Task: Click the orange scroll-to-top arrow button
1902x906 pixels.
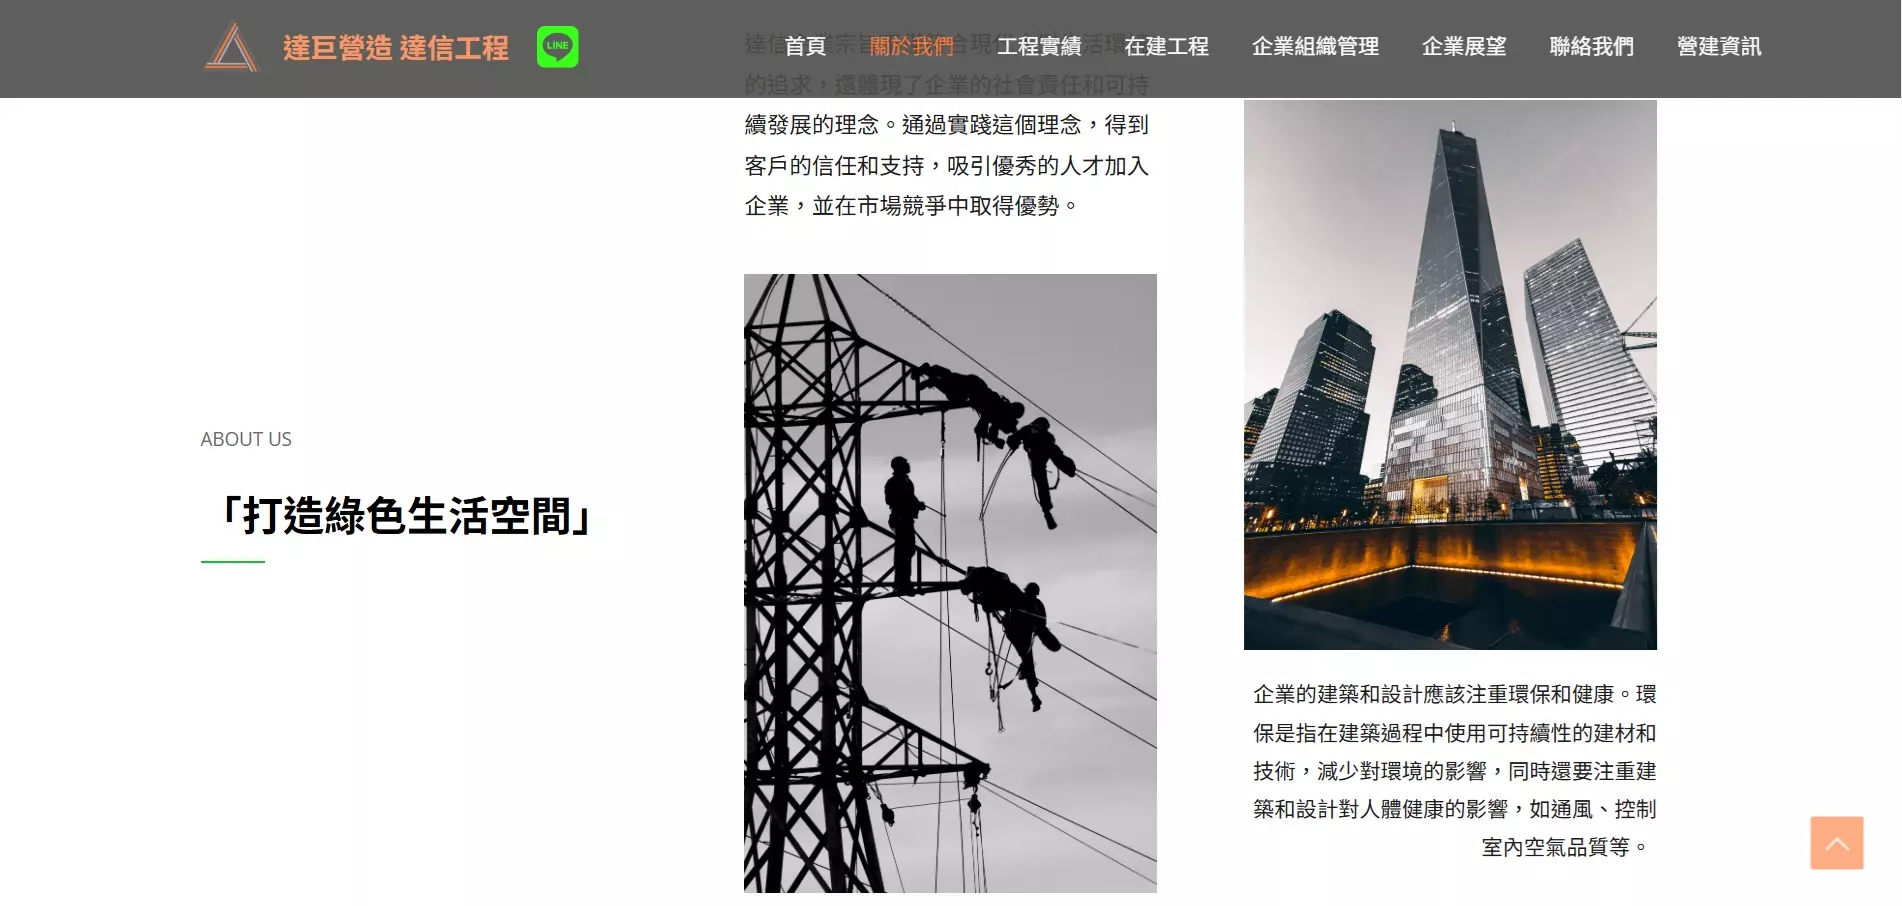Action: point(1836,843)
